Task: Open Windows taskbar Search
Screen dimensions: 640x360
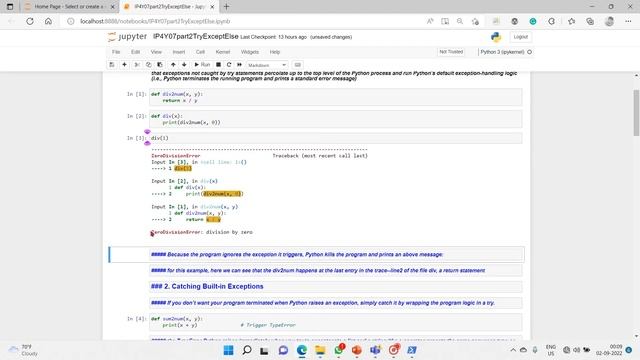Action: click(247, 350)
